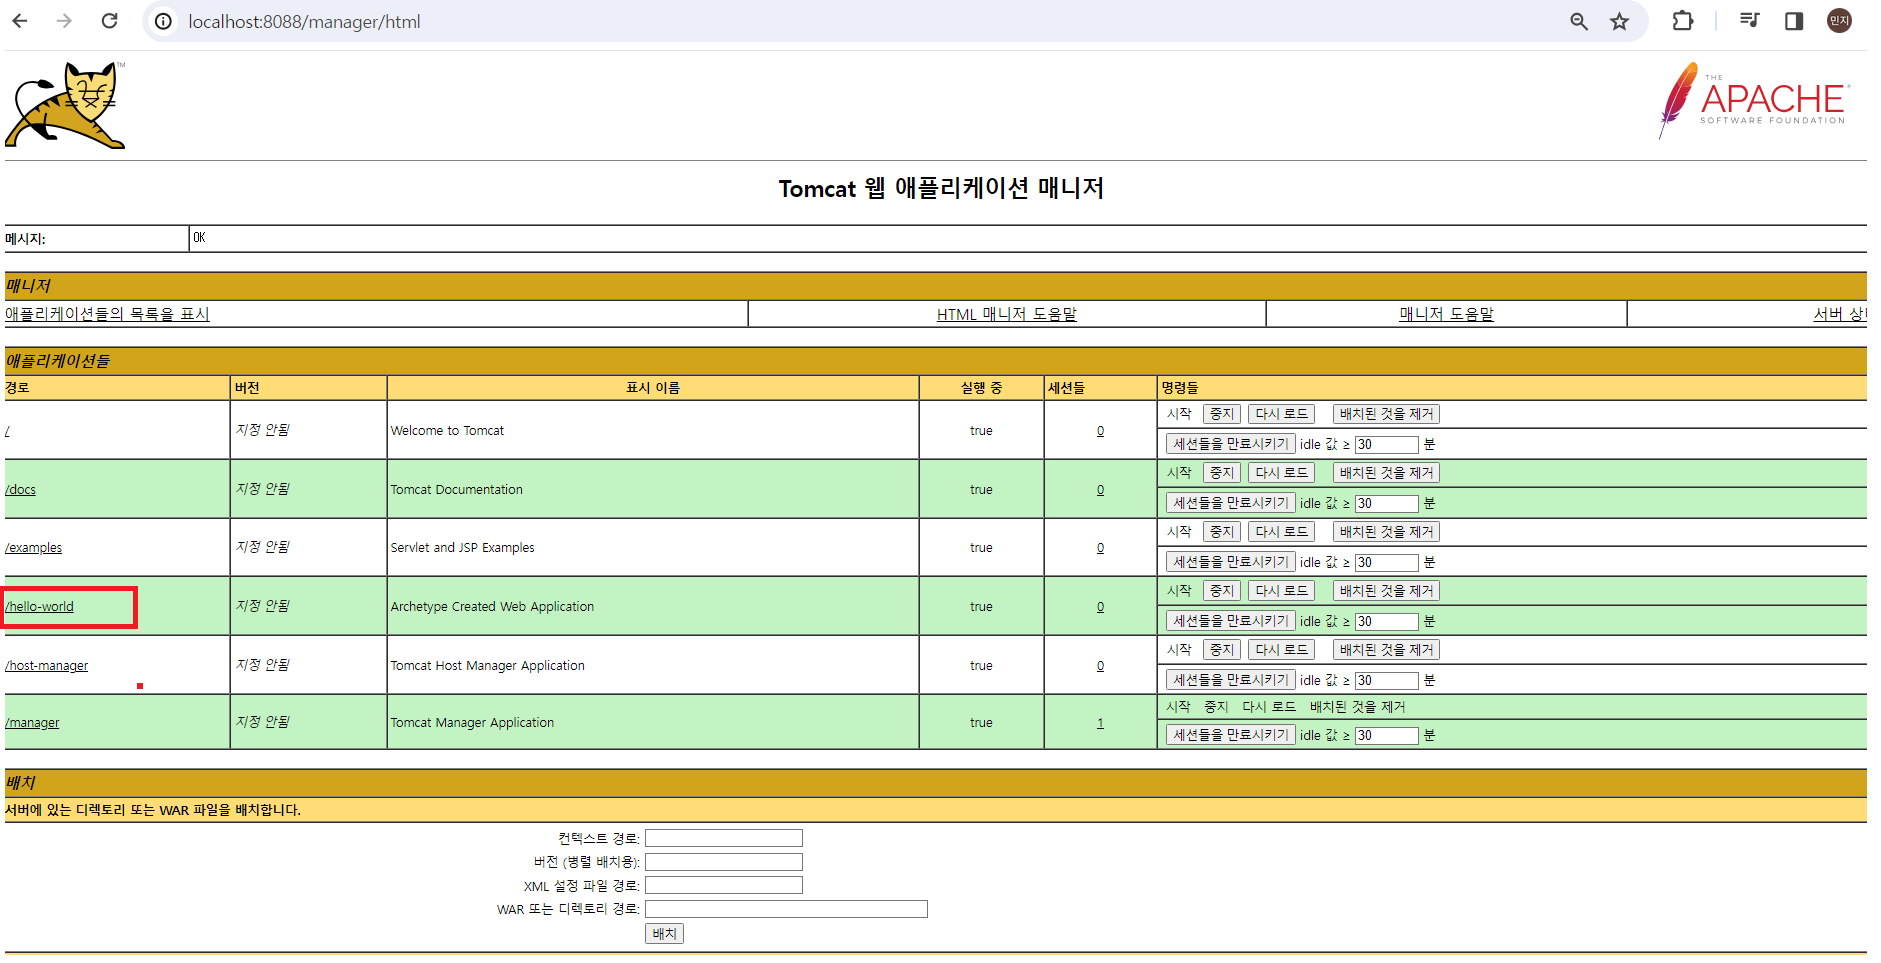Focus the 컨텍스트 경로 input field

[724, 838]
